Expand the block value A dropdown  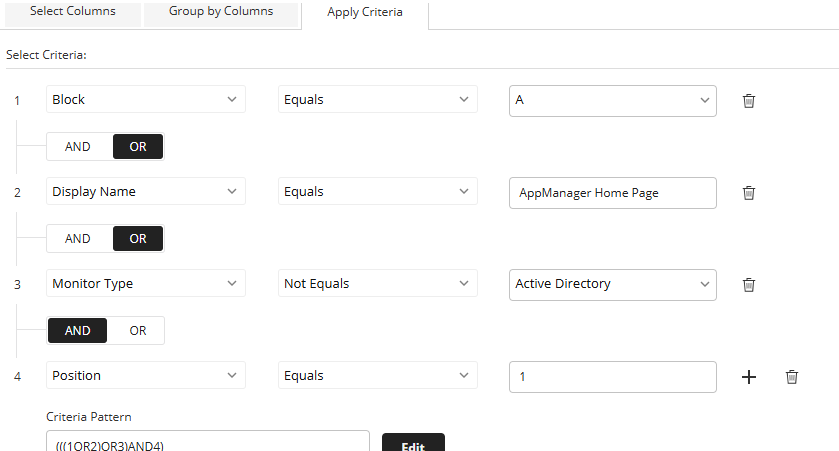(x=613, y=100)
